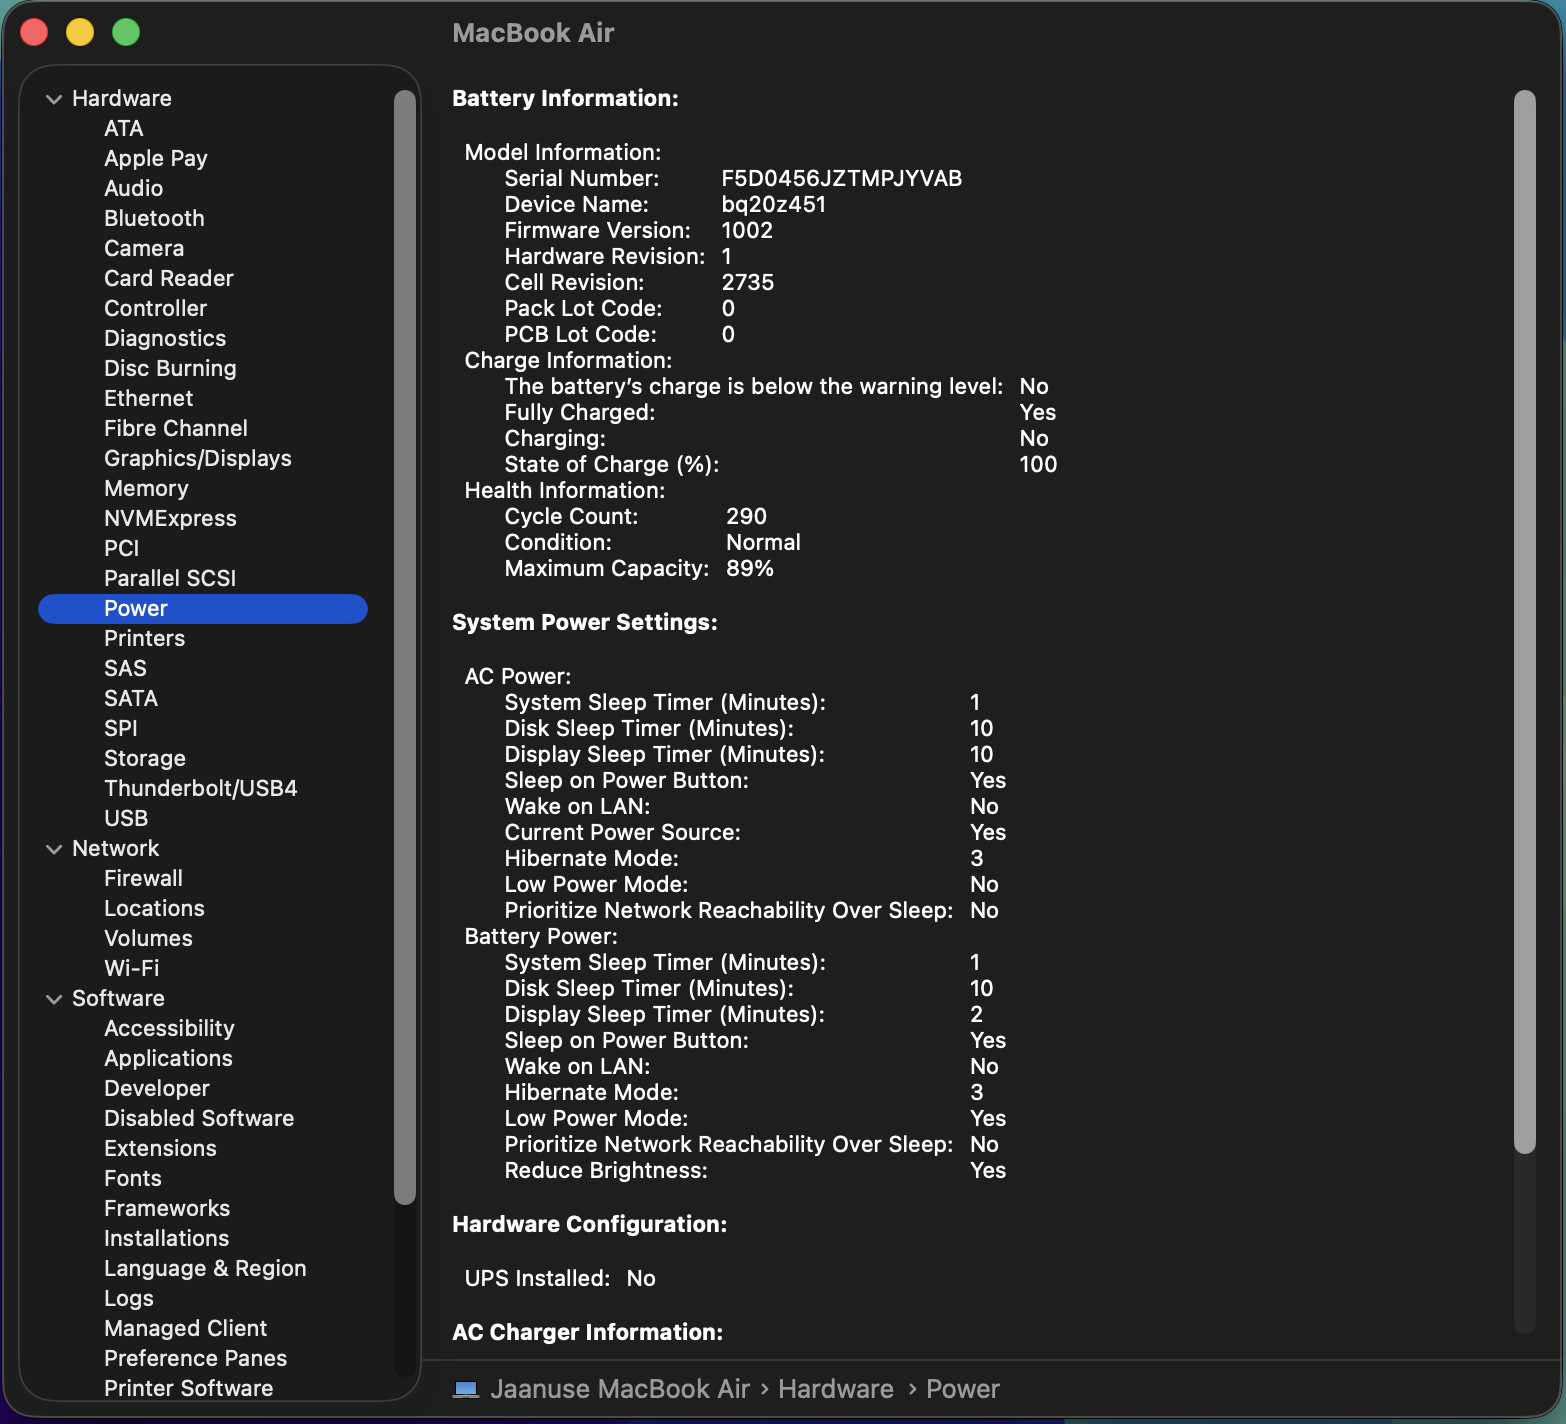
Task: Open the Controller entry
Action: click(156, 308)
